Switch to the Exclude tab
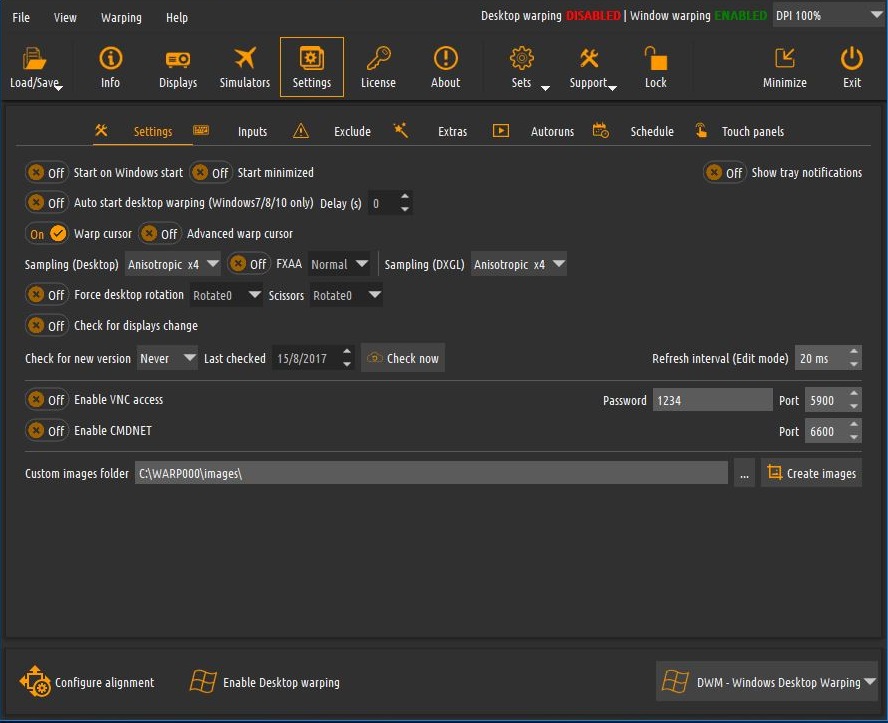Image resolution: width=888 pixels, height=723 pixels. 352,131
